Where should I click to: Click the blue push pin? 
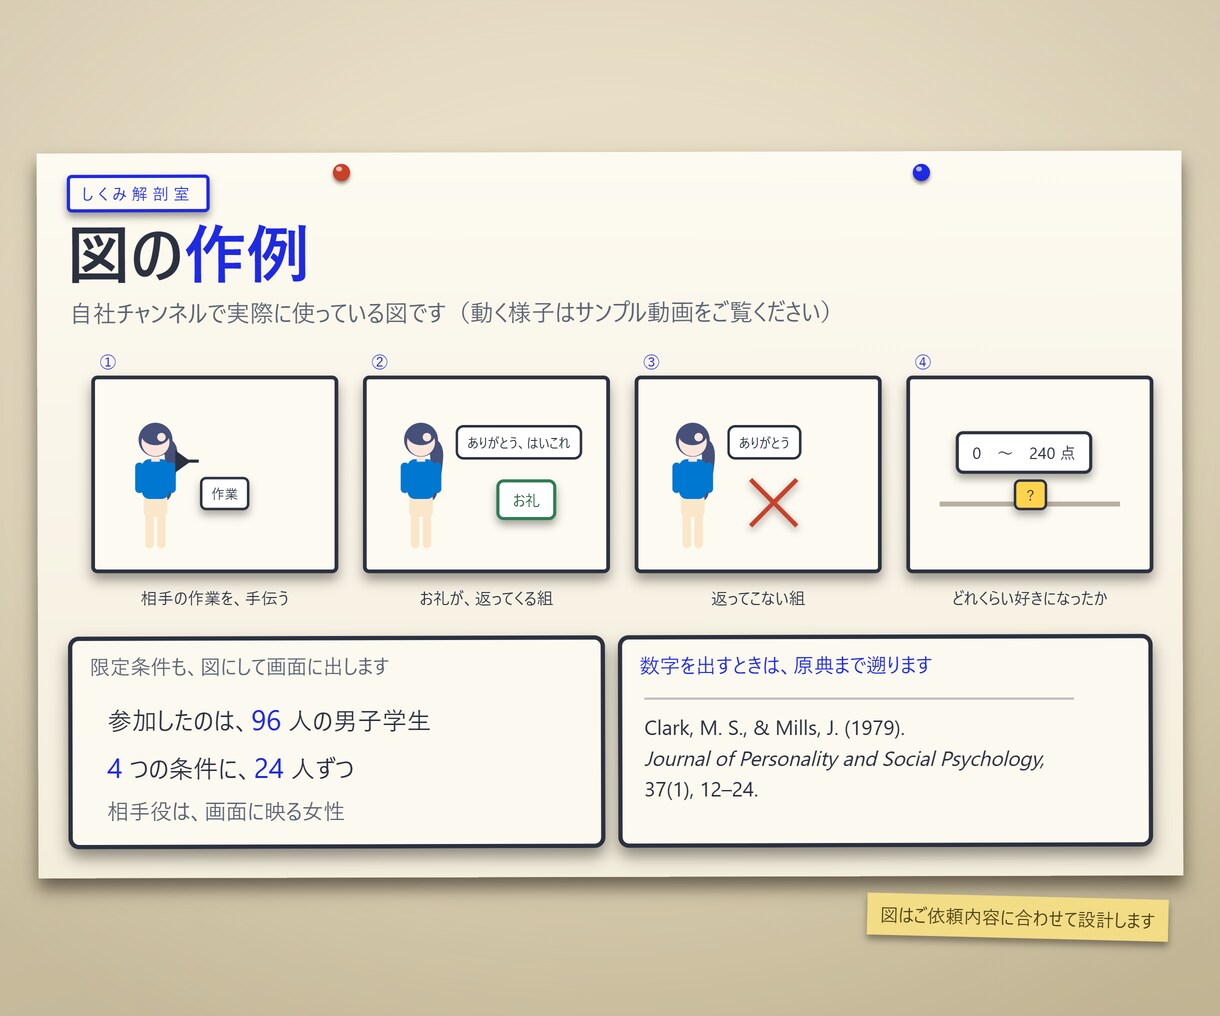921,172
